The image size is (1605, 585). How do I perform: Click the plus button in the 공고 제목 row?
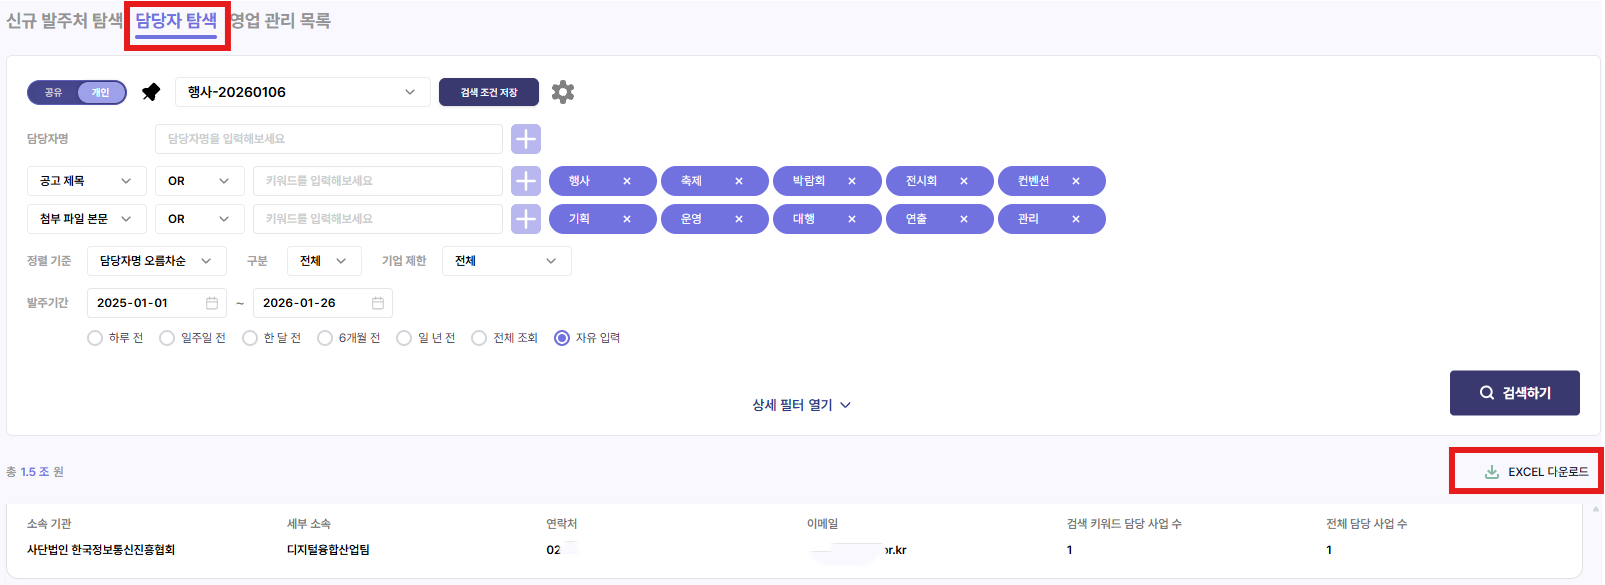tap(526, 181)
